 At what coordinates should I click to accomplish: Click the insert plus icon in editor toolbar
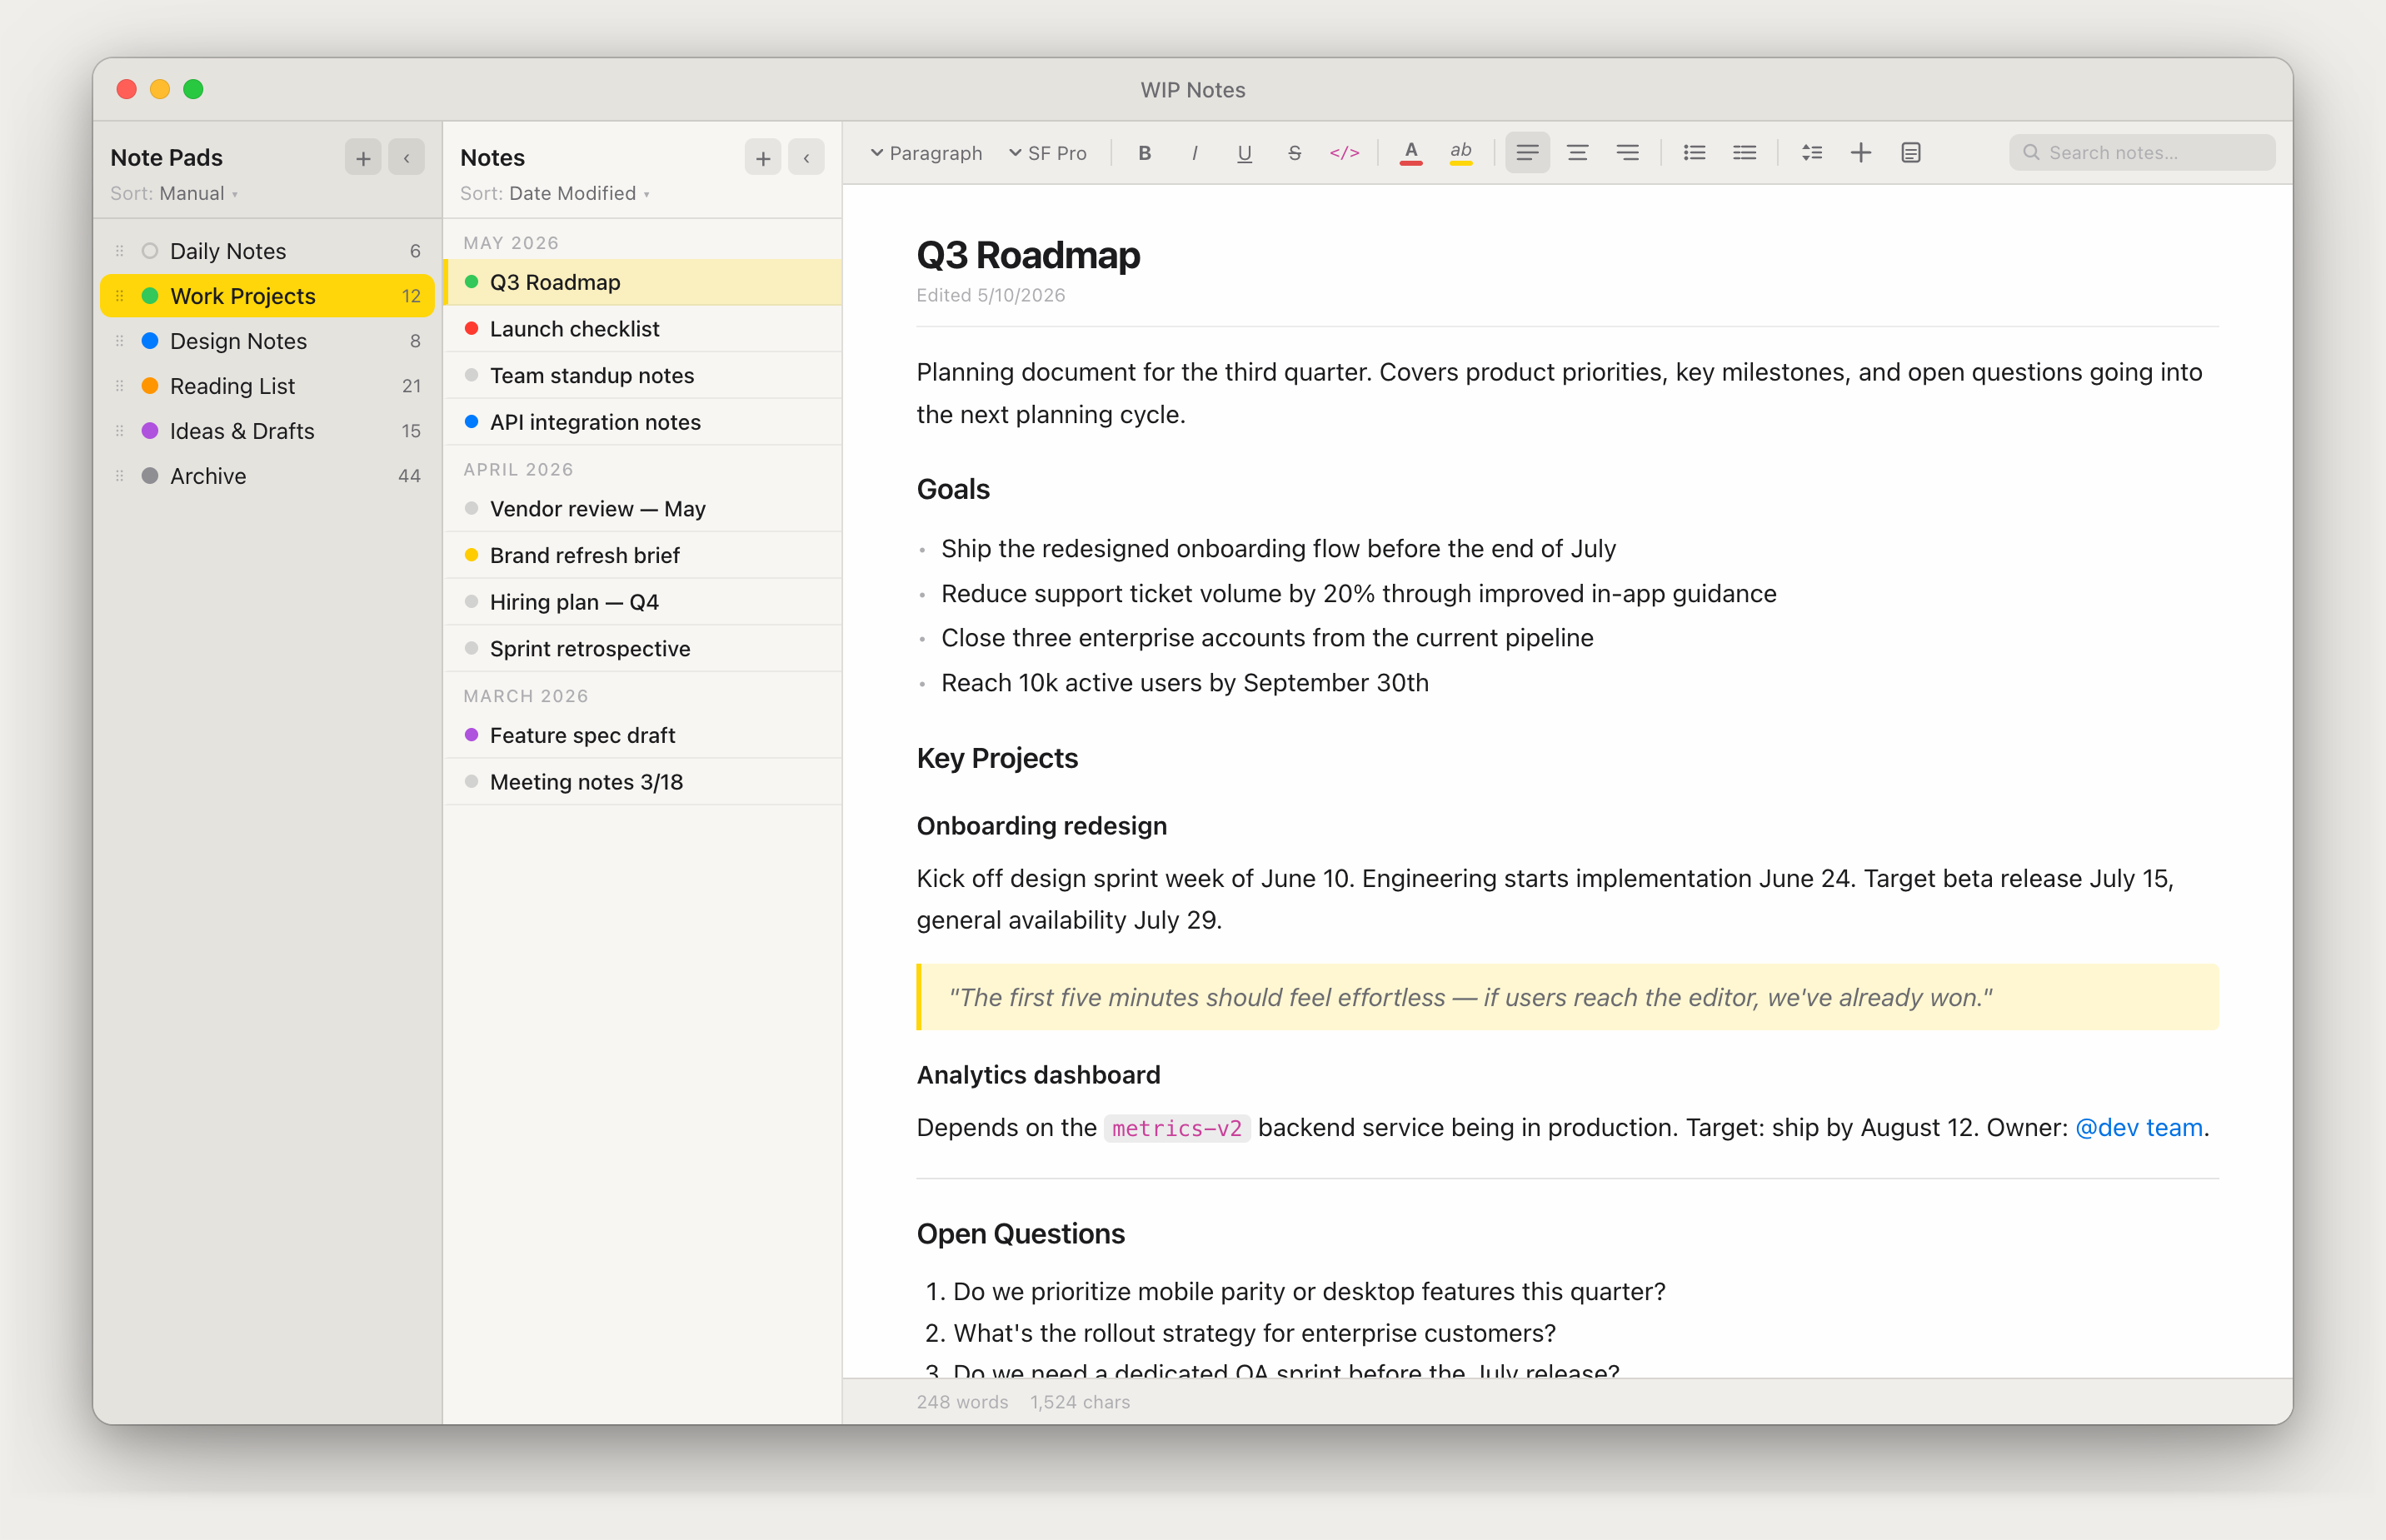[x=1861, y=153]
